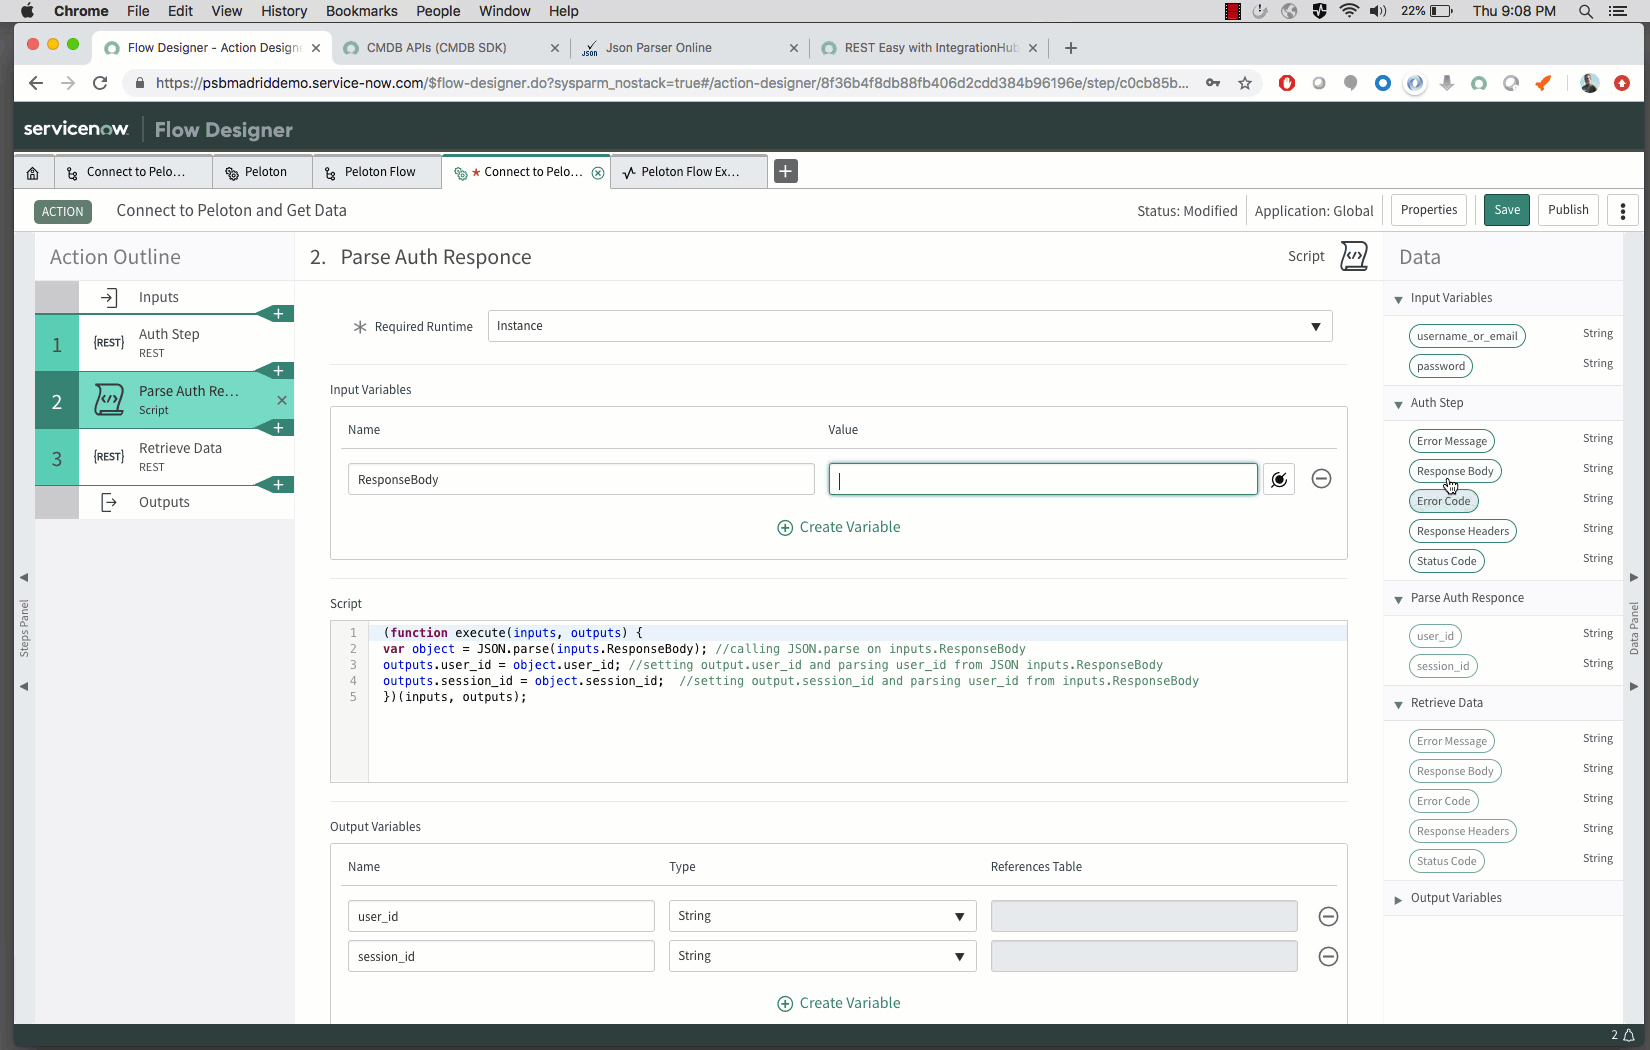Screen dimensions: 1650x1050
Task: Edit the session_id output name field
Action: pyautogui.click(x=501, y=956)
